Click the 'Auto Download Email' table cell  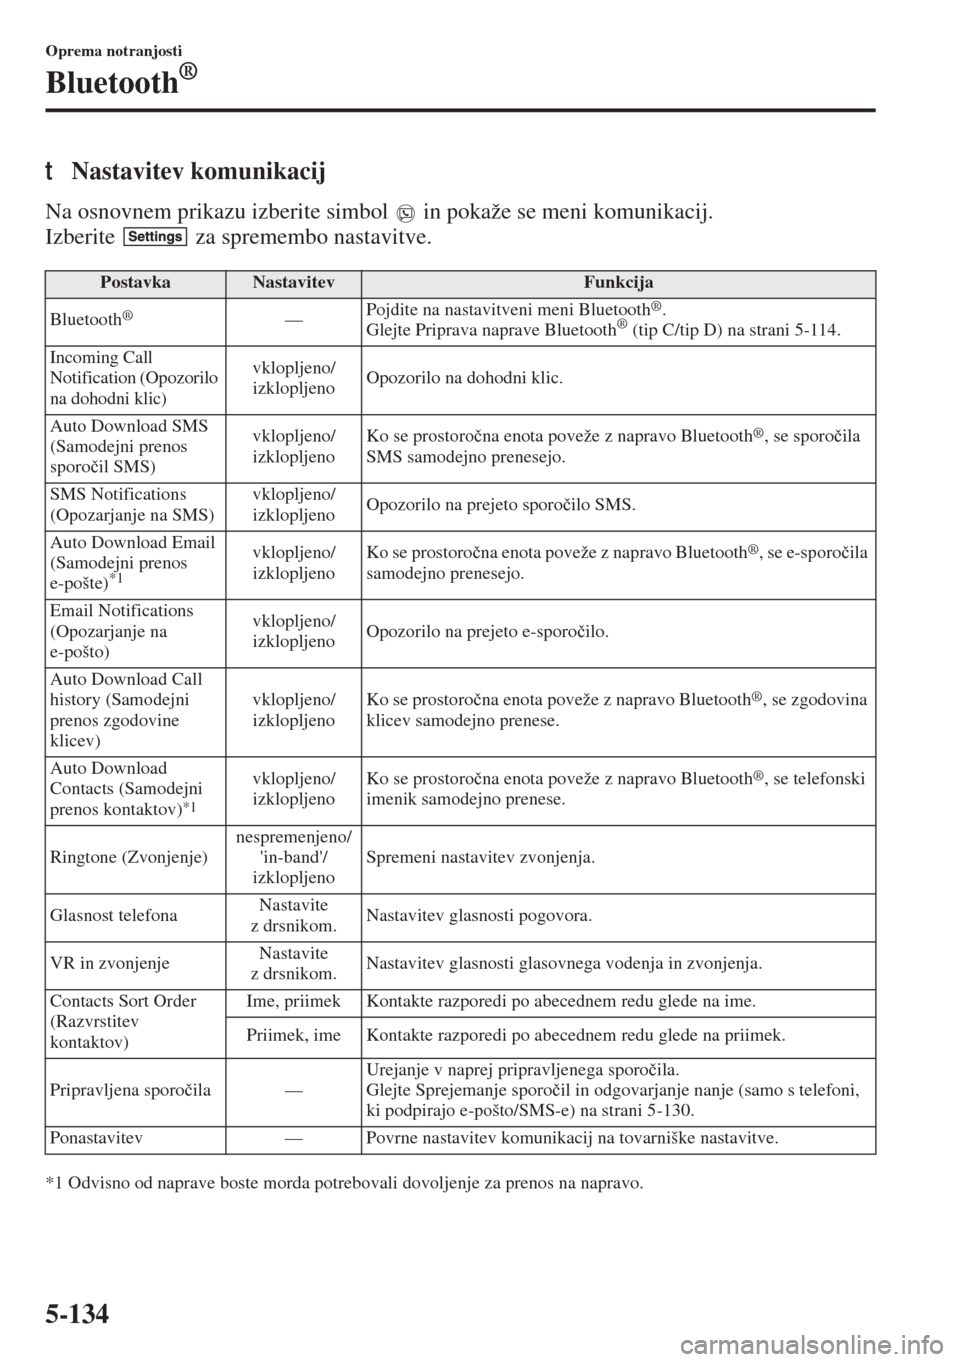tap(135, 564)
